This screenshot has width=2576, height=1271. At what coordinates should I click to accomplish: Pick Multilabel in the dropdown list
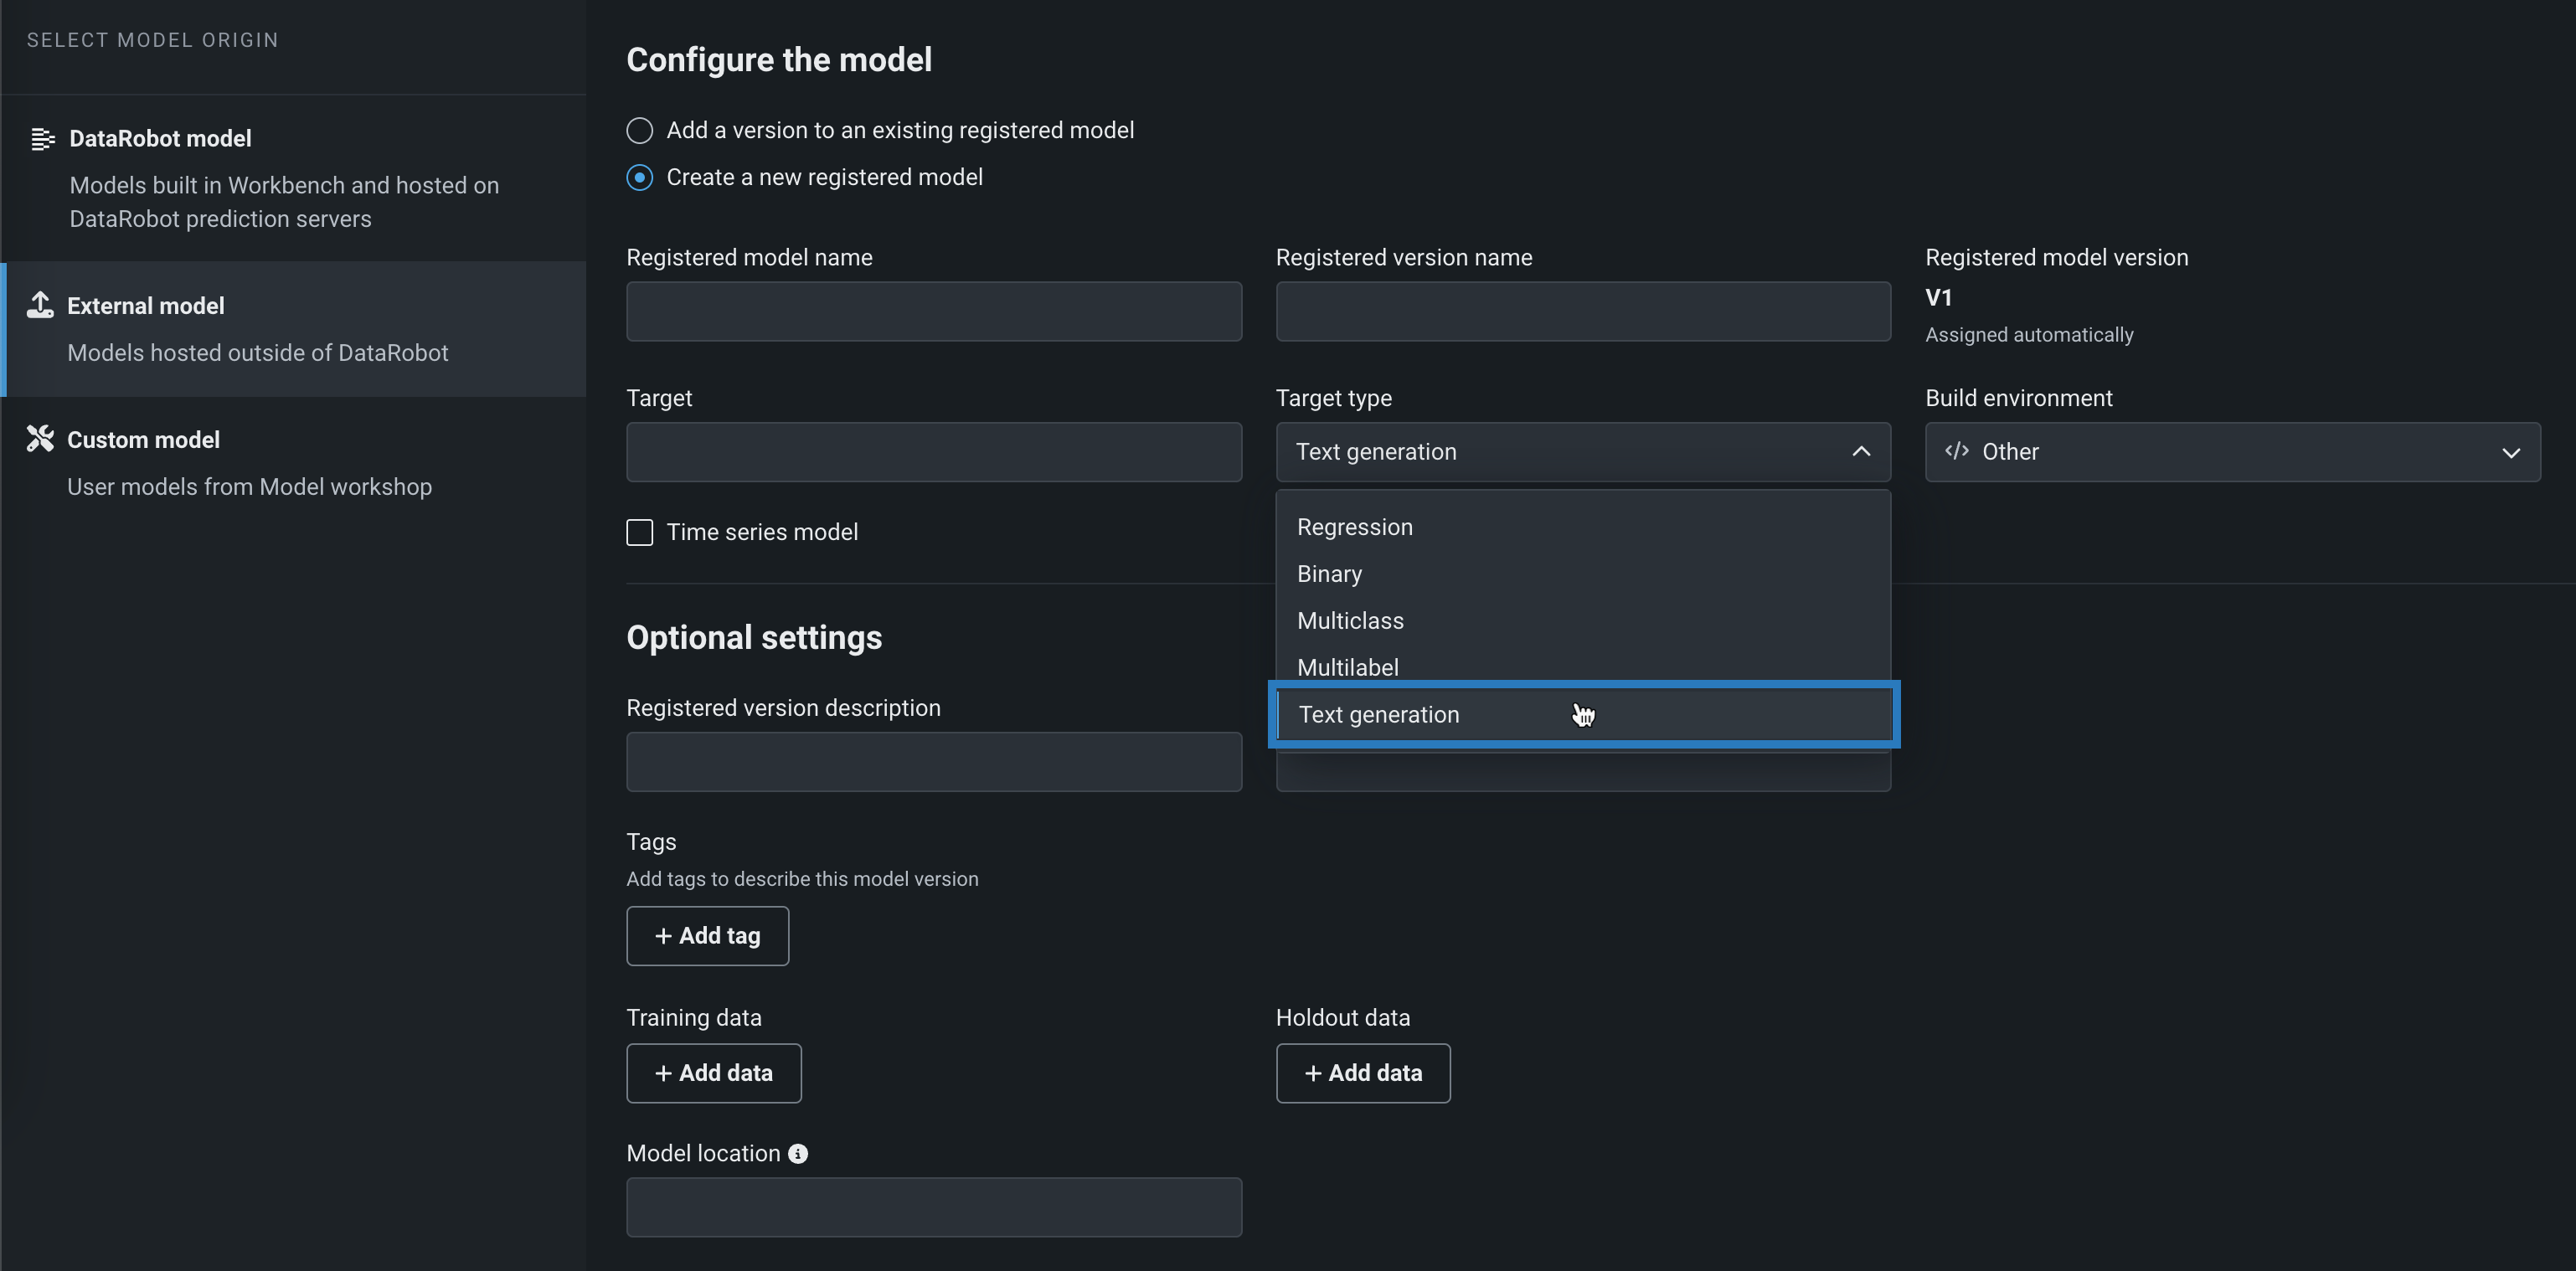click(x=1347, y=667)
